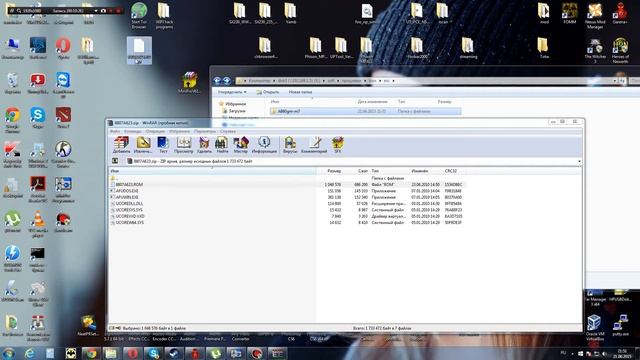The image size is (640, 360).
Task: Open the Файл menu in WinRAR
Action: 115,131
